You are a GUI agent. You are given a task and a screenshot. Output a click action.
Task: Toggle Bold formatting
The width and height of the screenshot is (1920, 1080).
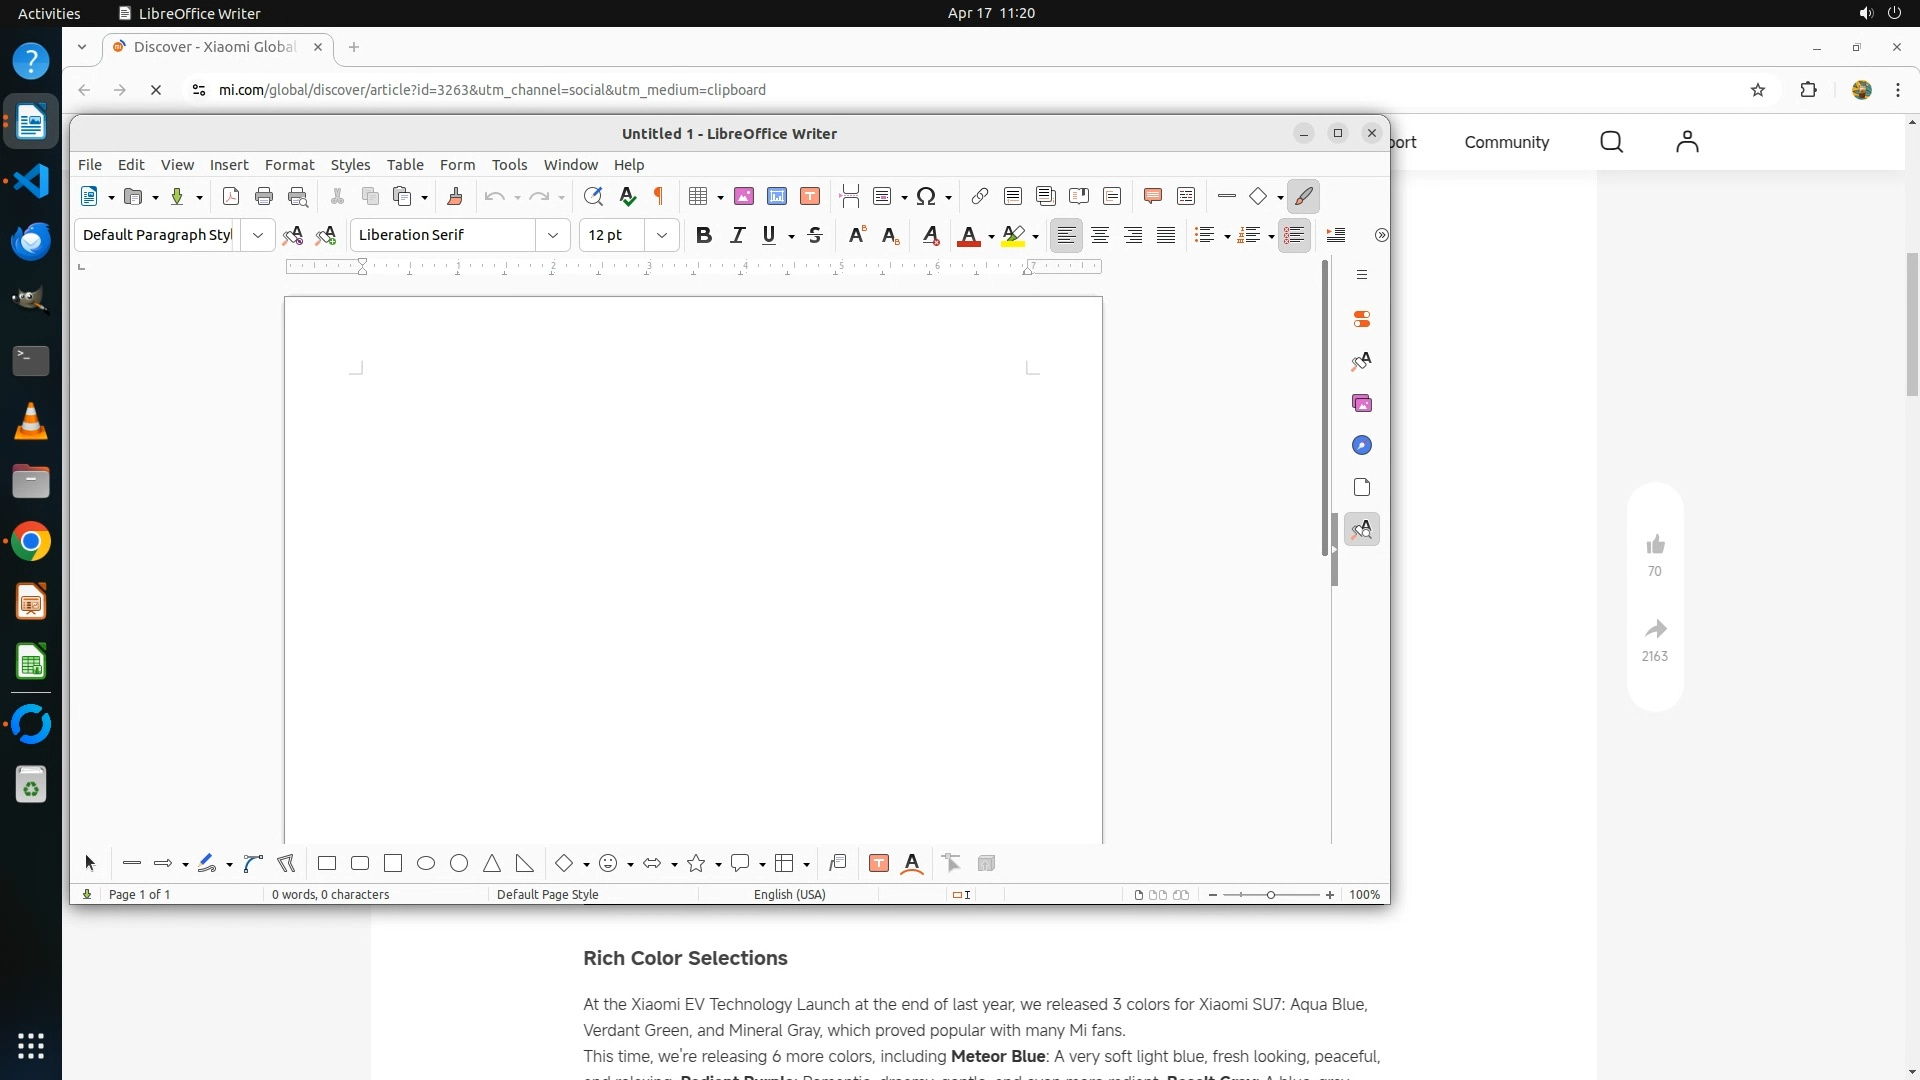pyautogui.click(x=704, y=235)
